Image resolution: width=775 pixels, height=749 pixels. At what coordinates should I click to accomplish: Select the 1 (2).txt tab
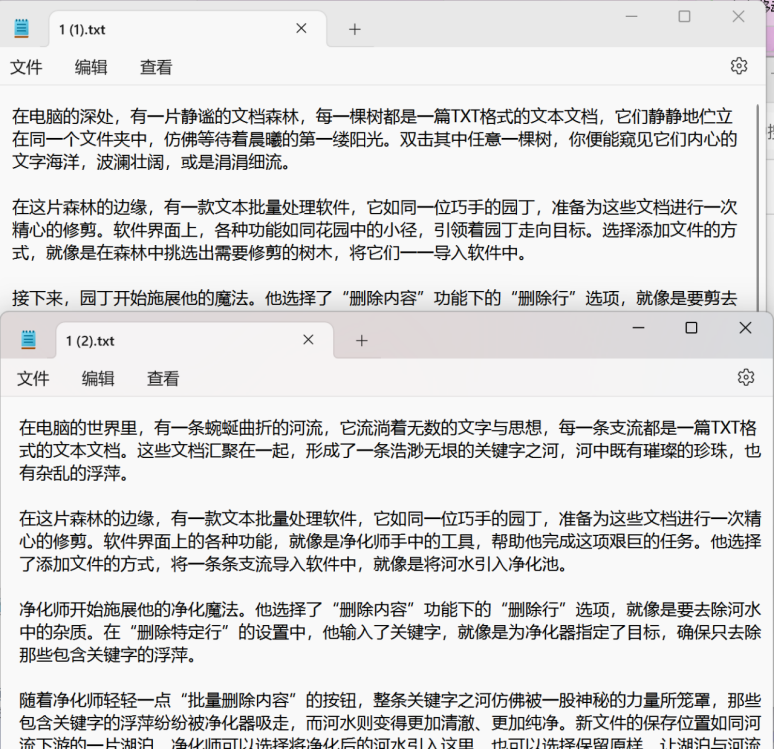(160, 341)
